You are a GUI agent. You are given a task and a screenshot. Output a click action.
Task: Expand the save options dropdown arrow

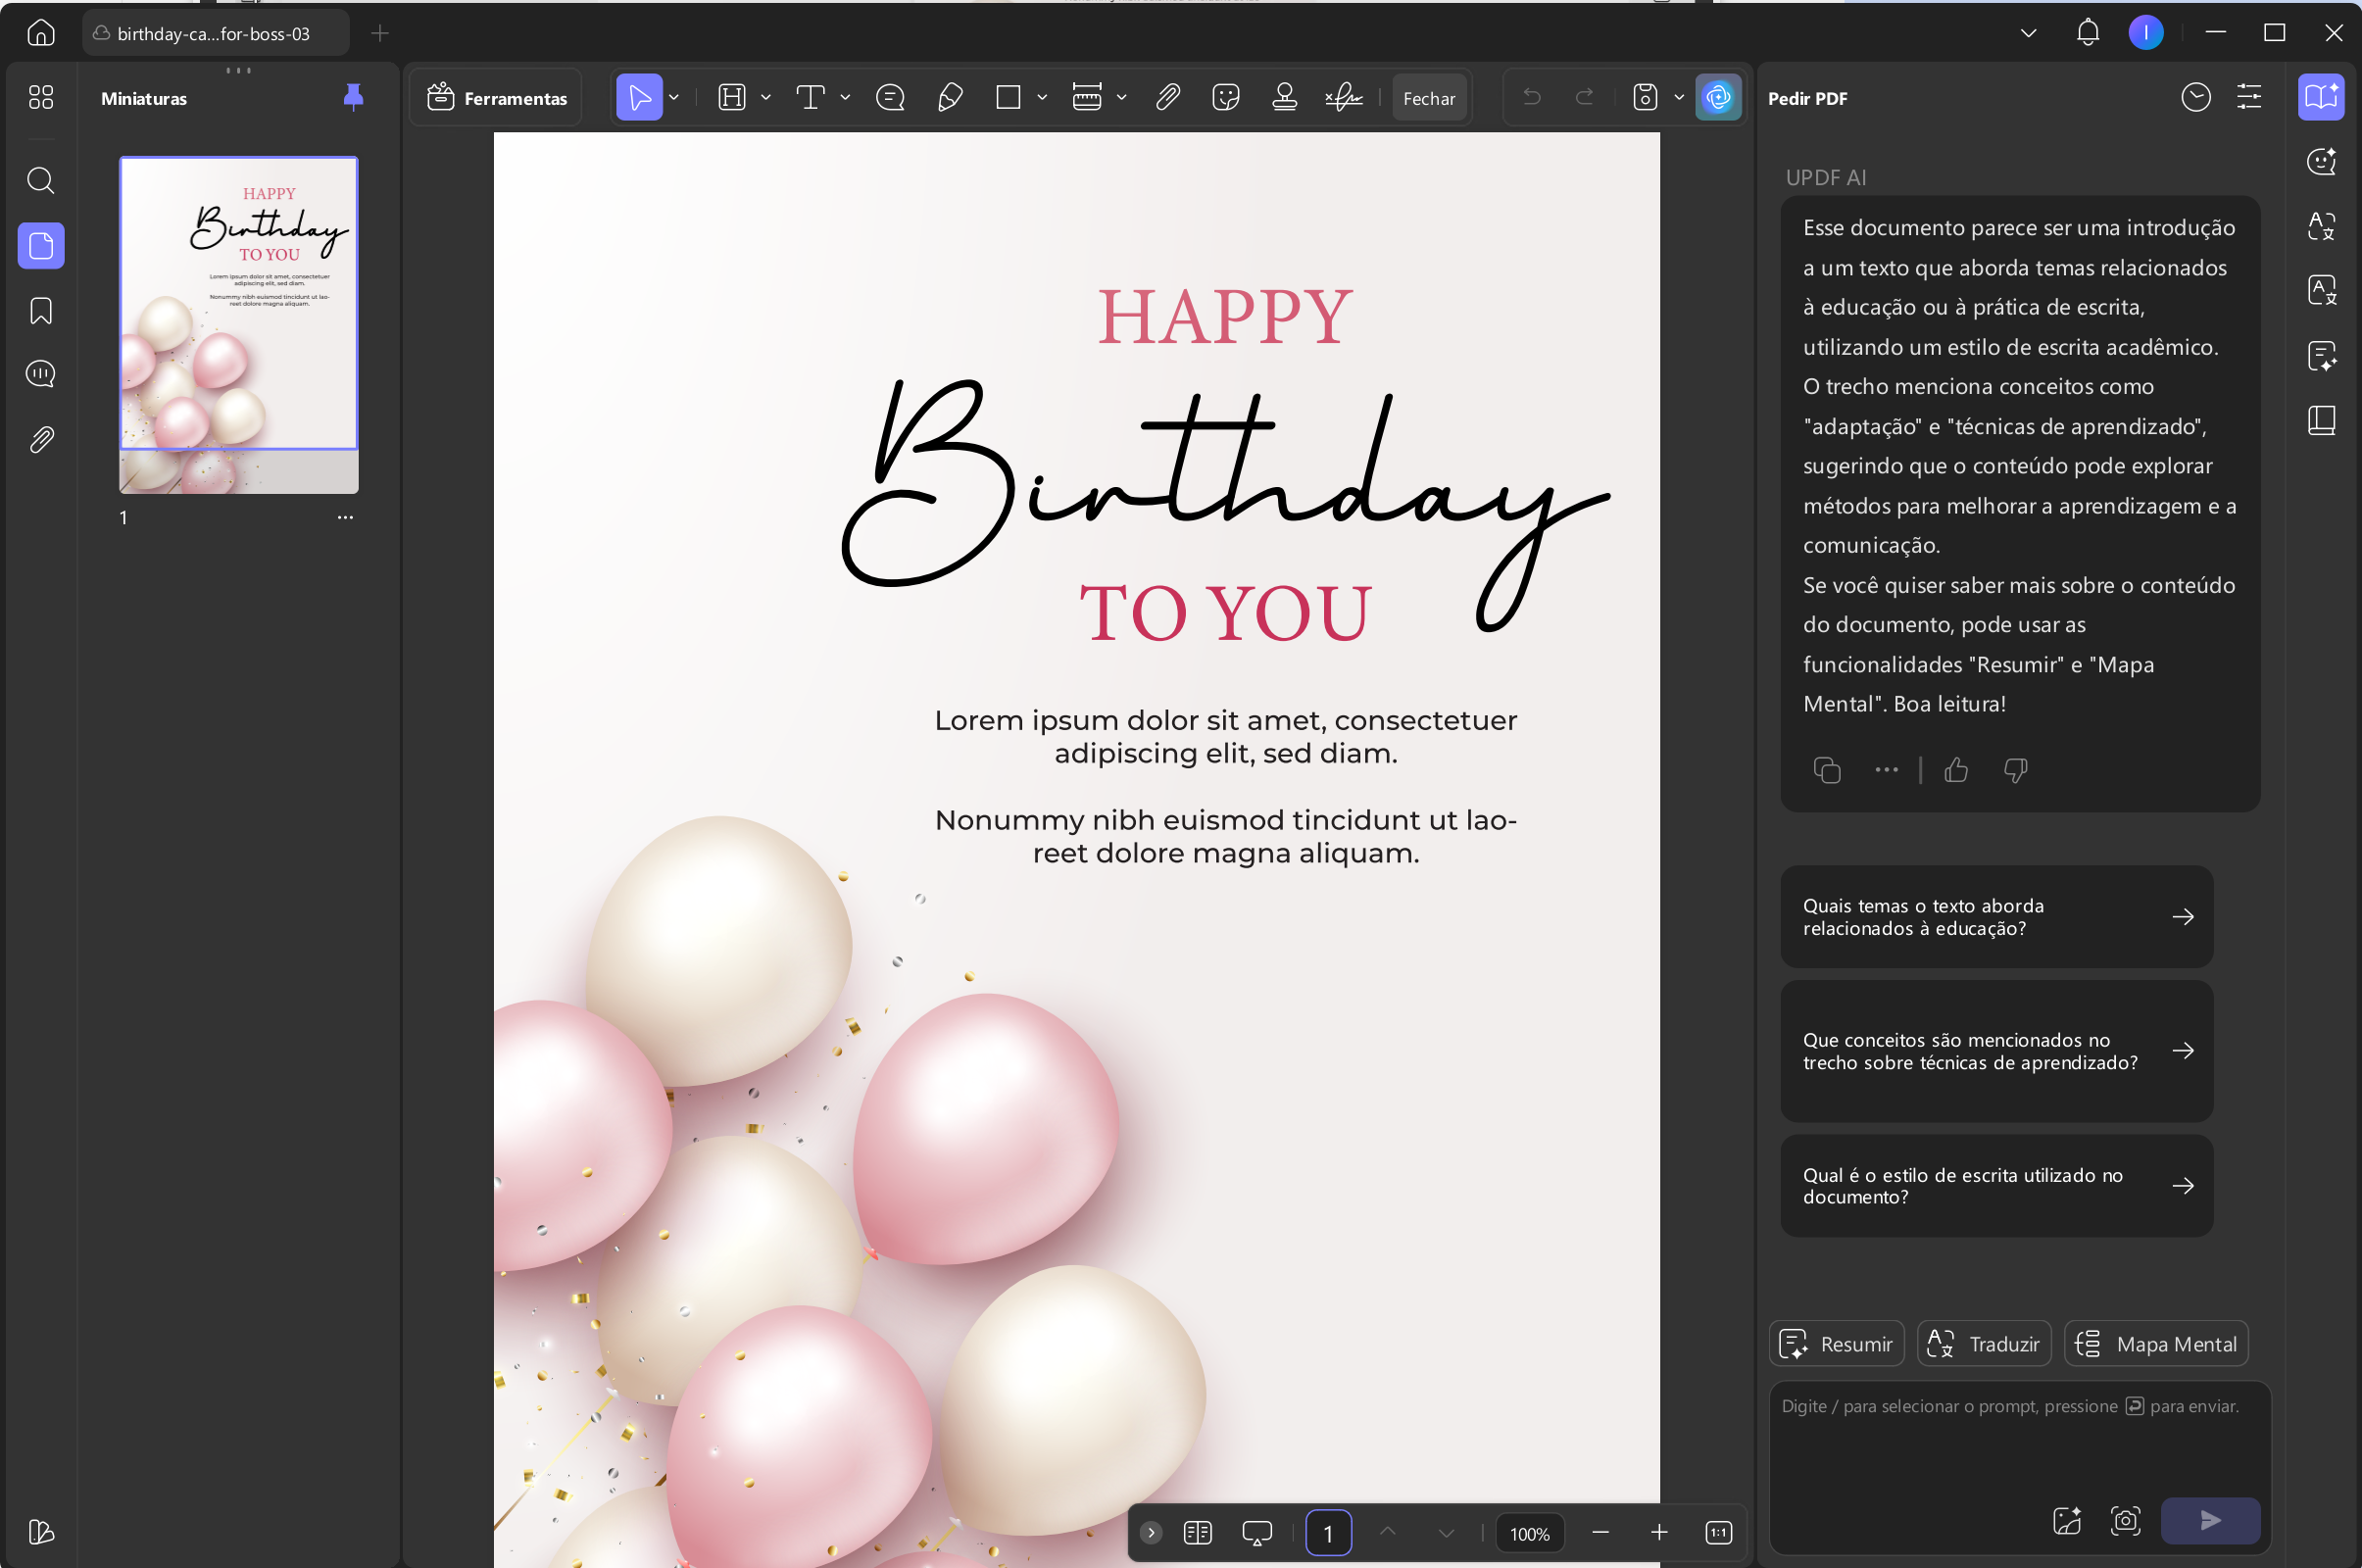pyautogui.click(x=1679, y=97)
